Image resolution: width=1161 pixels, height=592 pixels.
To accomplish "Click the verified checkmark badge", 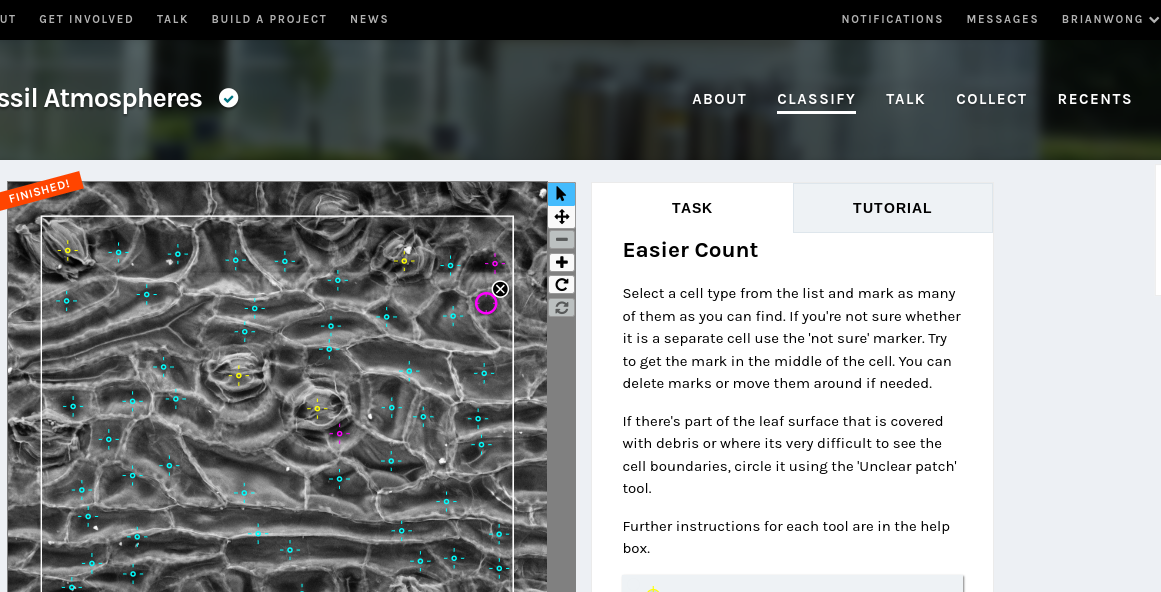I will pyautogui.click(x=229, y=98).
